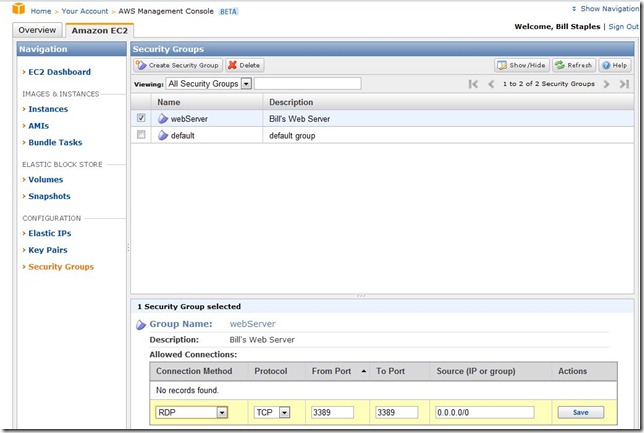Refresh the security groups list
Image resolution: width=644 pixels, height=433 pixels.
(574, 65)
